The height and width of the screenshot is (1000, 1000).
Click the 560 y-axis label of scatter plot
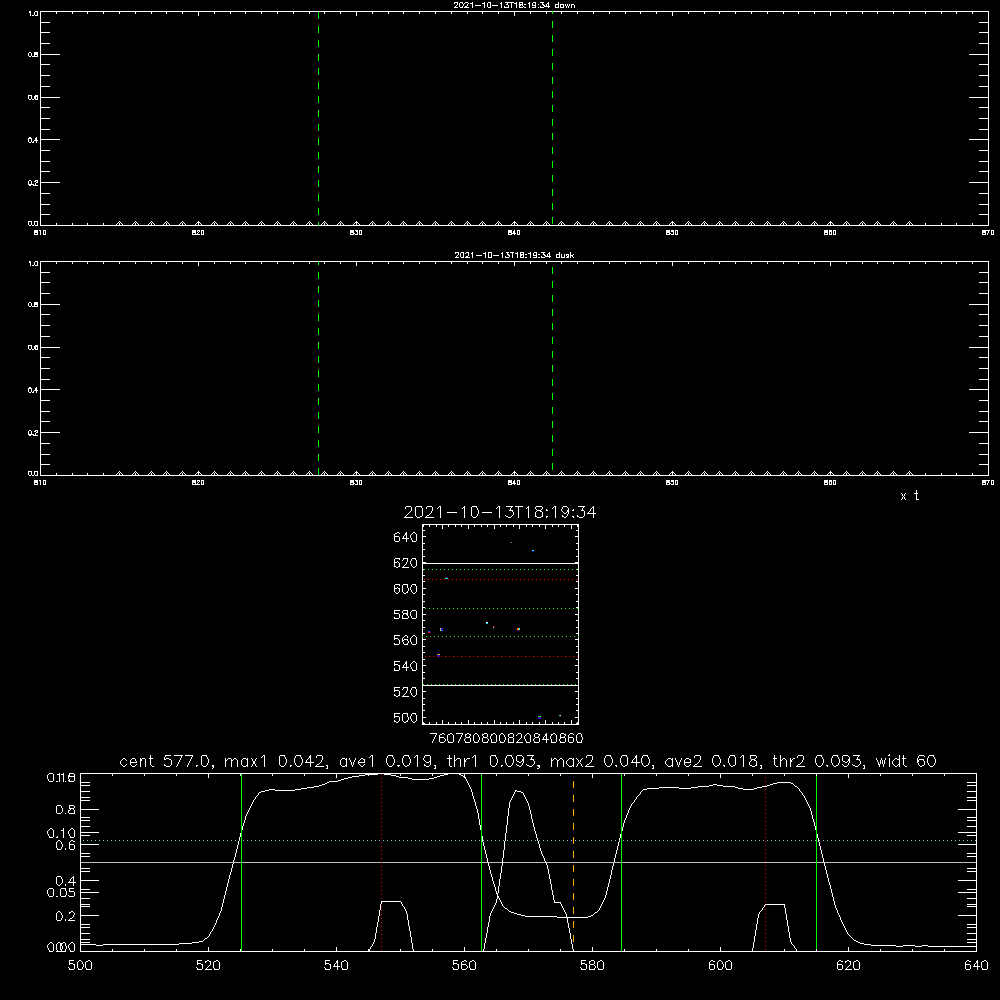click(406, 640)
